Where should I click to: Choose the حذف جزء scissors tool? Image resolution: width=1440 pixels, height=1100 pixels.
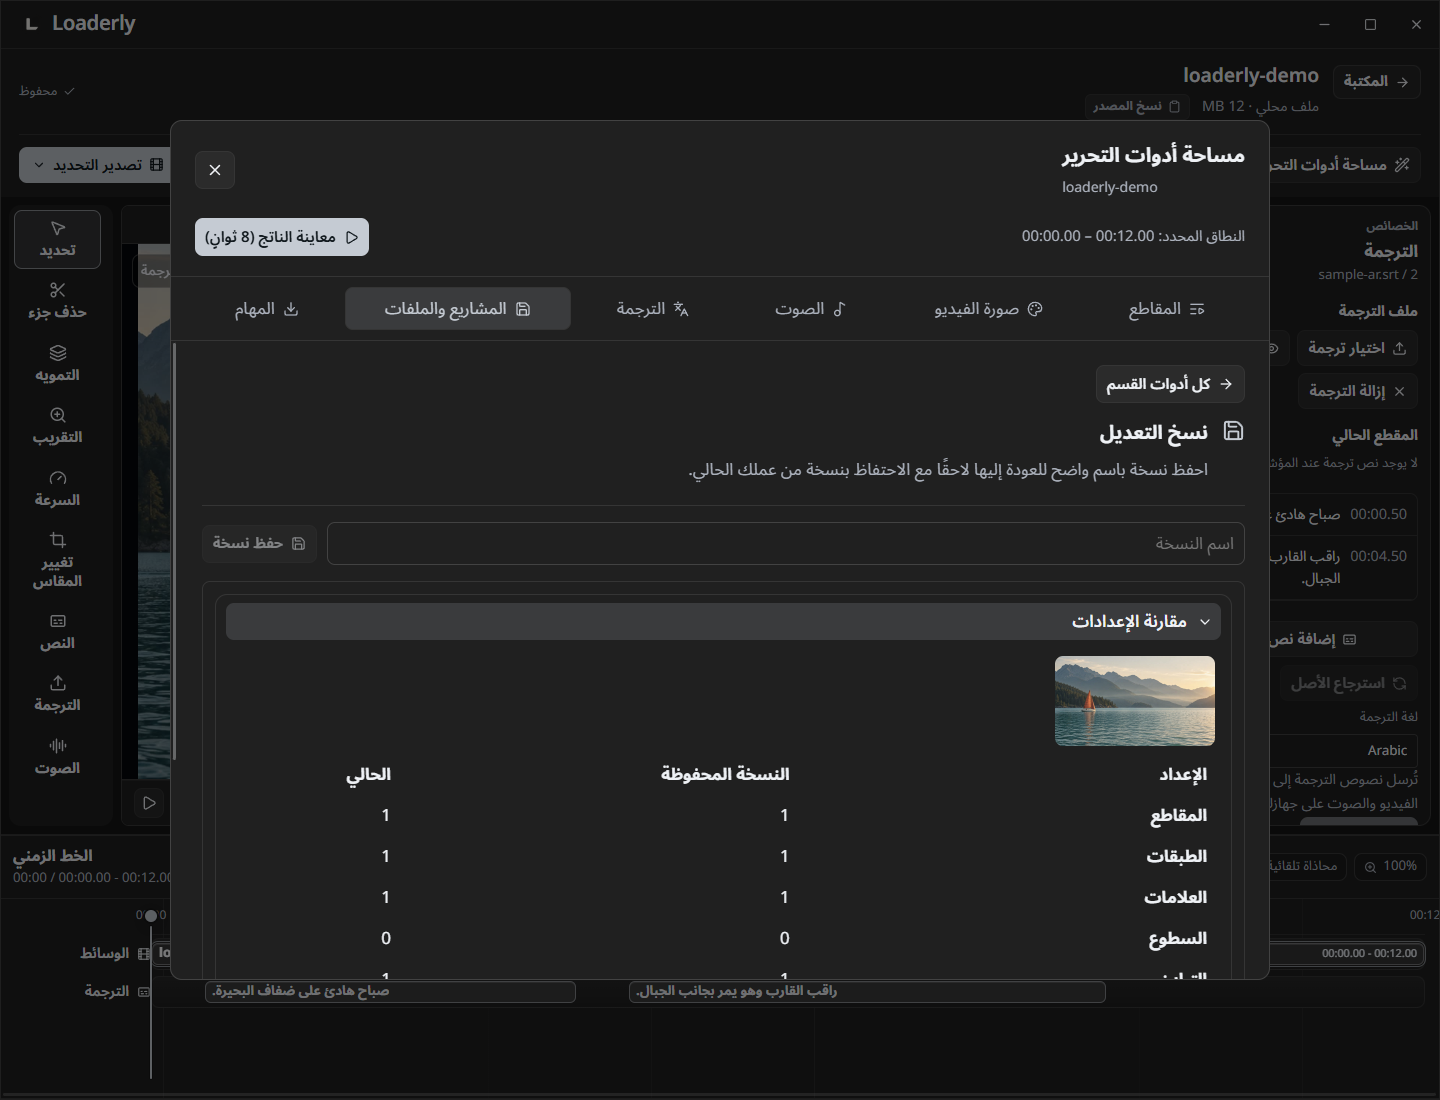coord(57,301)
